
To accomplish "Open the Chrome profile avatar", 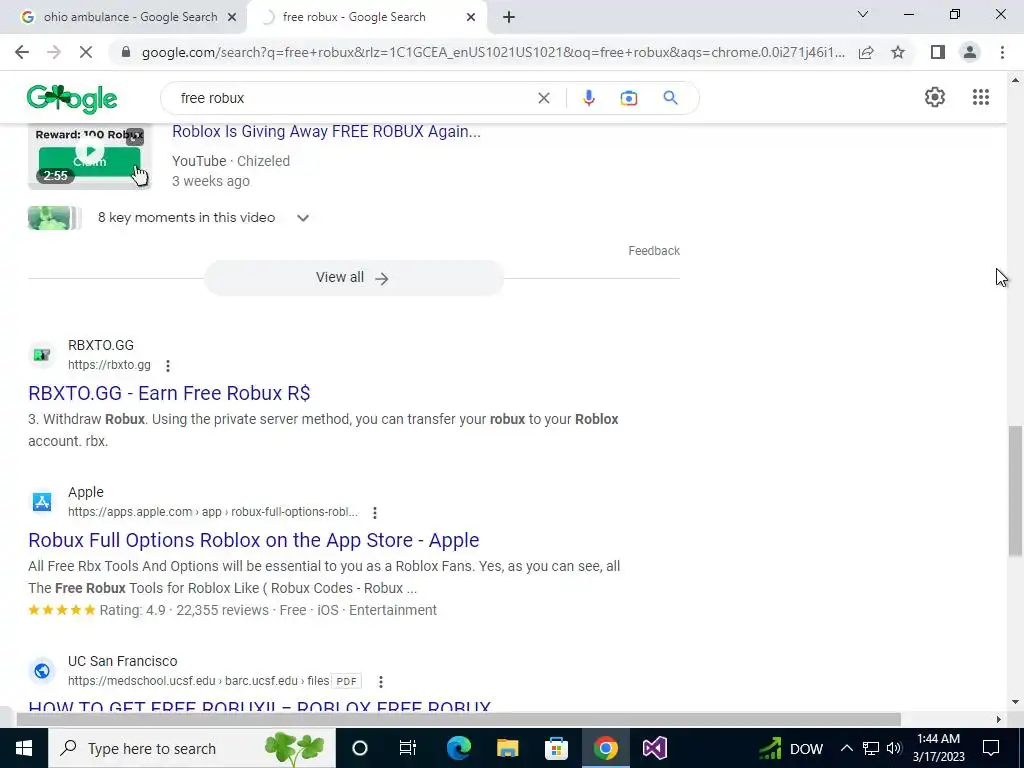I will [x=970, y=52].
